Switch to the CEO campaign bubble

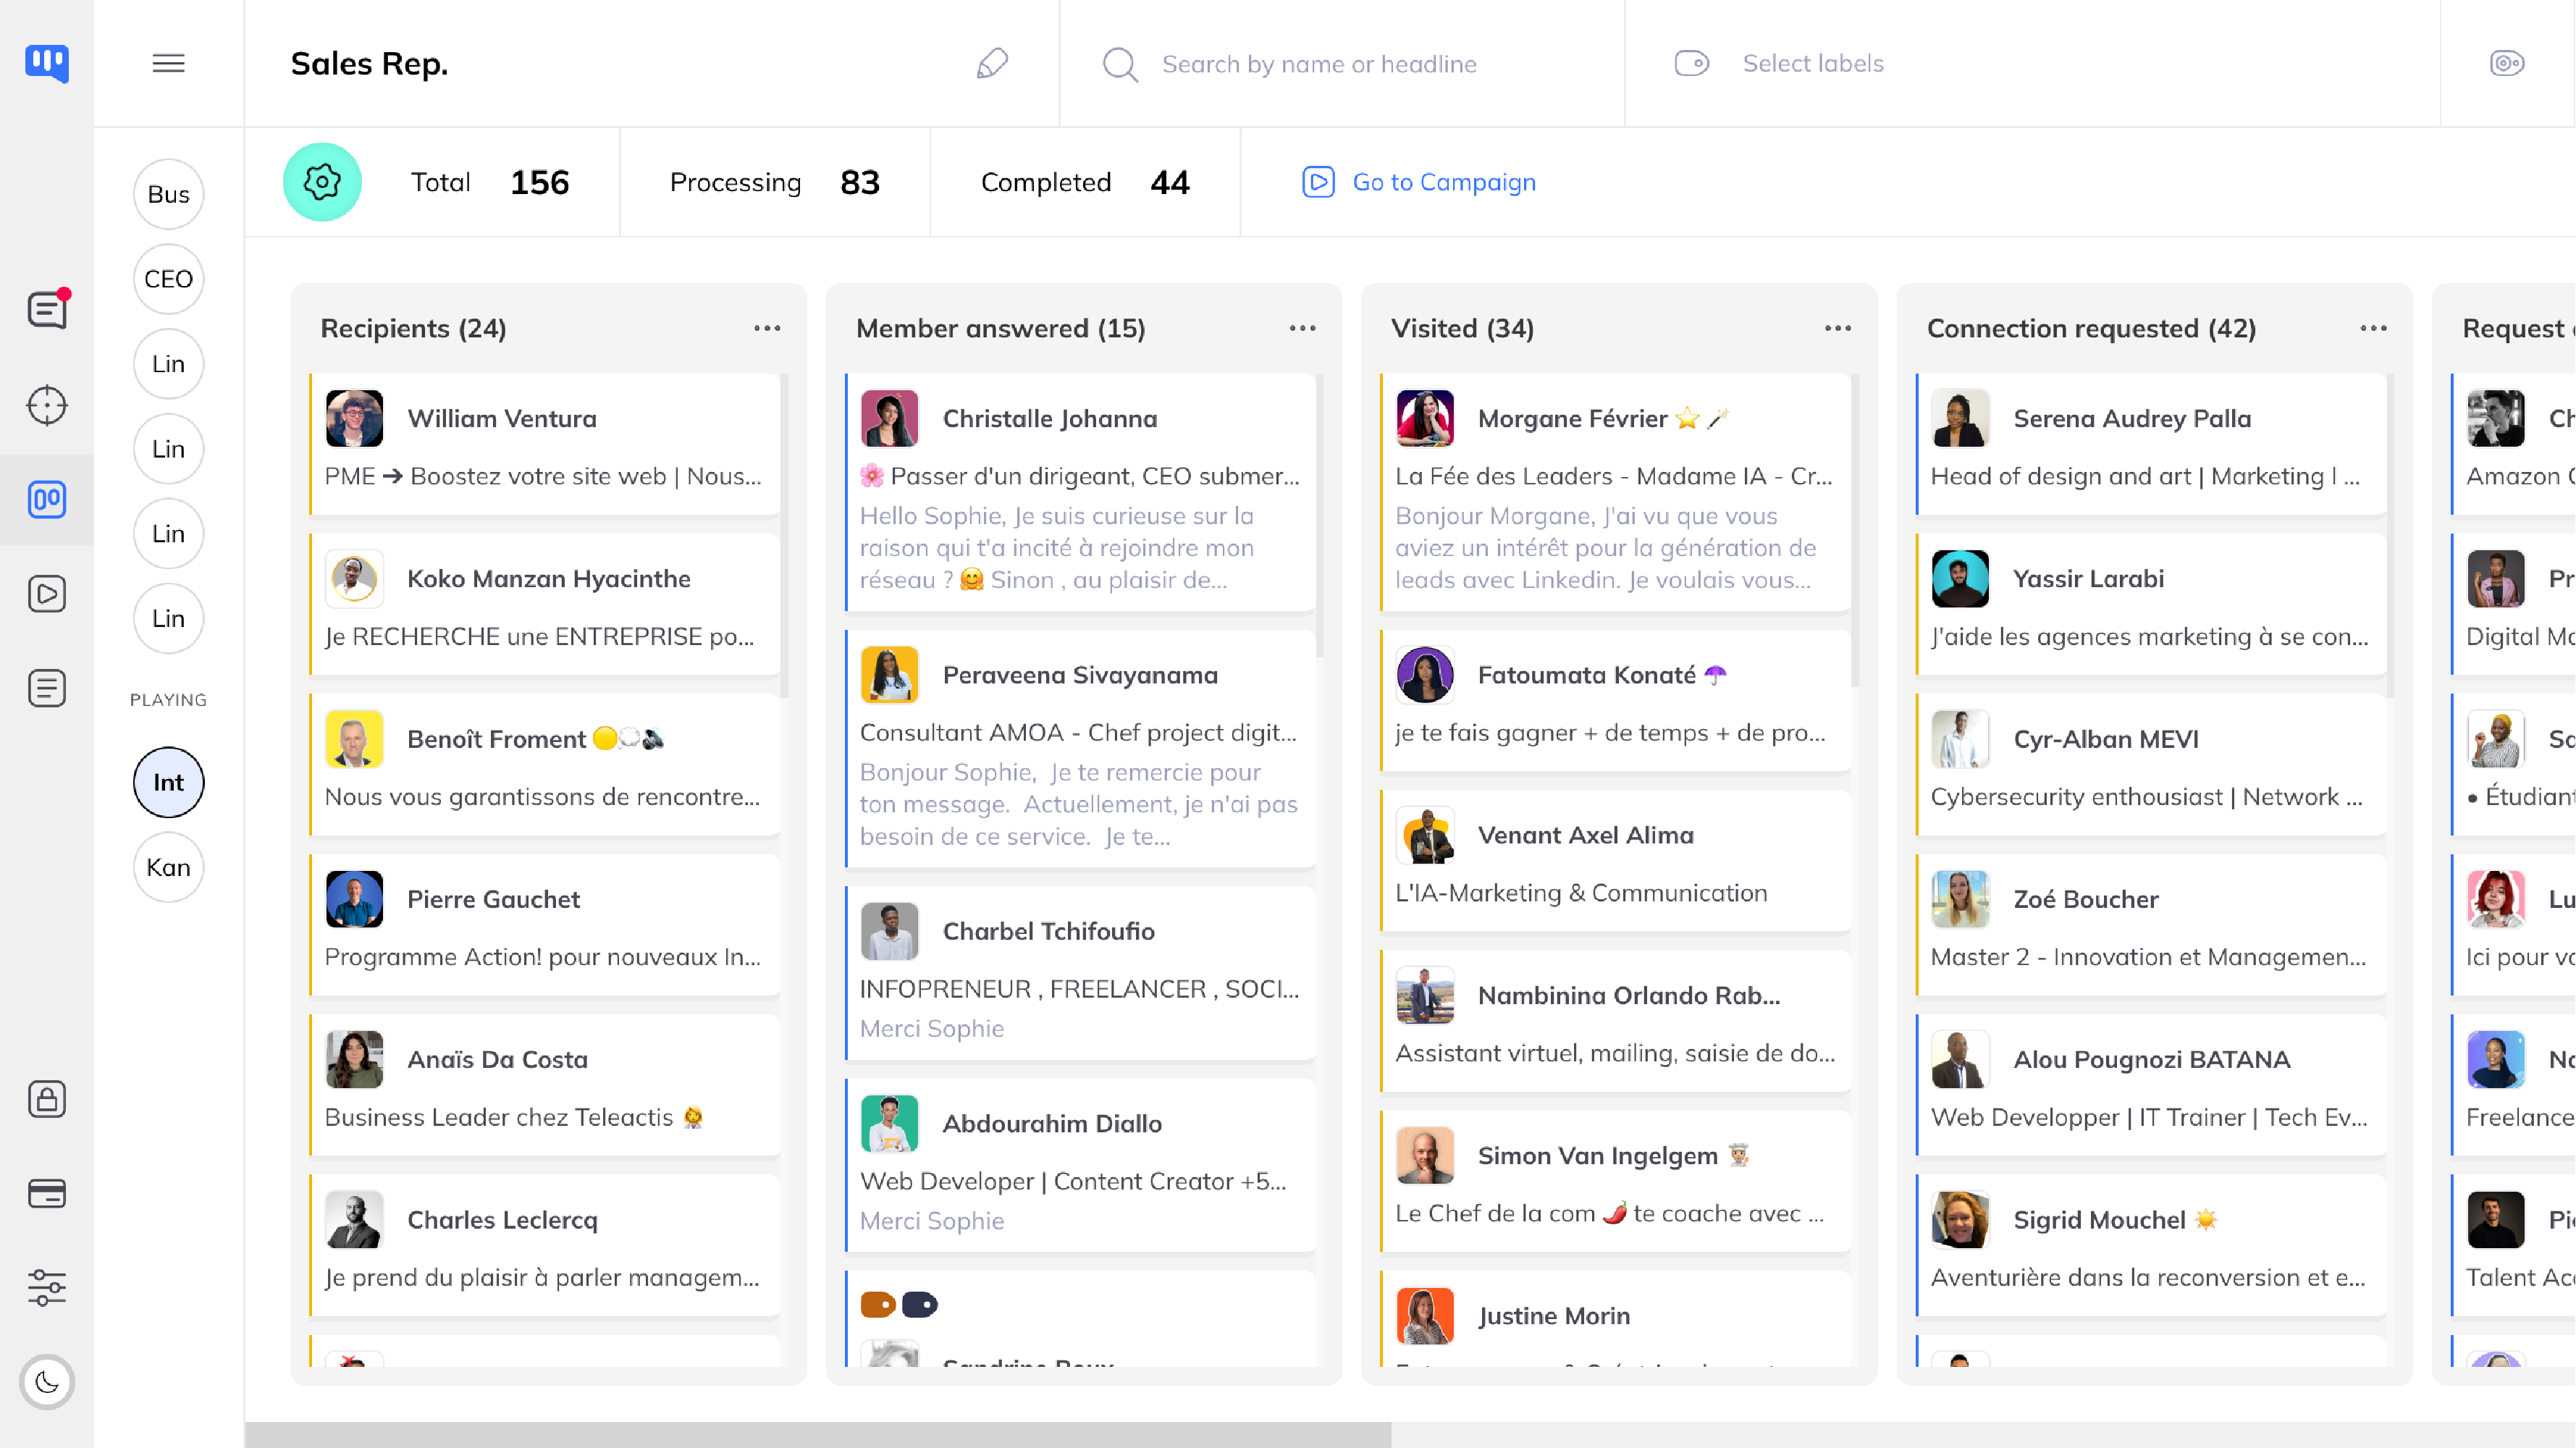(x=168, y=279)
